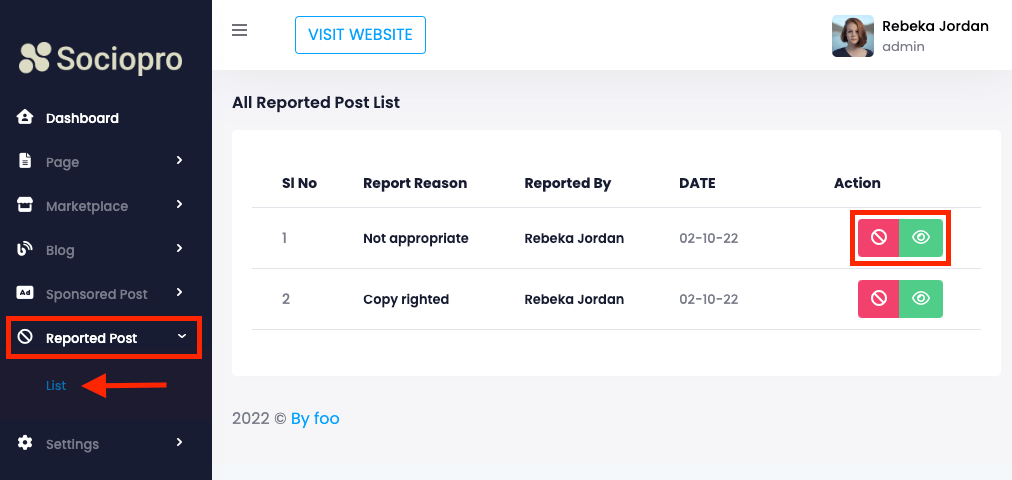The image size is (1012, 480).
Task: View the 'Not appropriate' reported post
Action: 921,238
